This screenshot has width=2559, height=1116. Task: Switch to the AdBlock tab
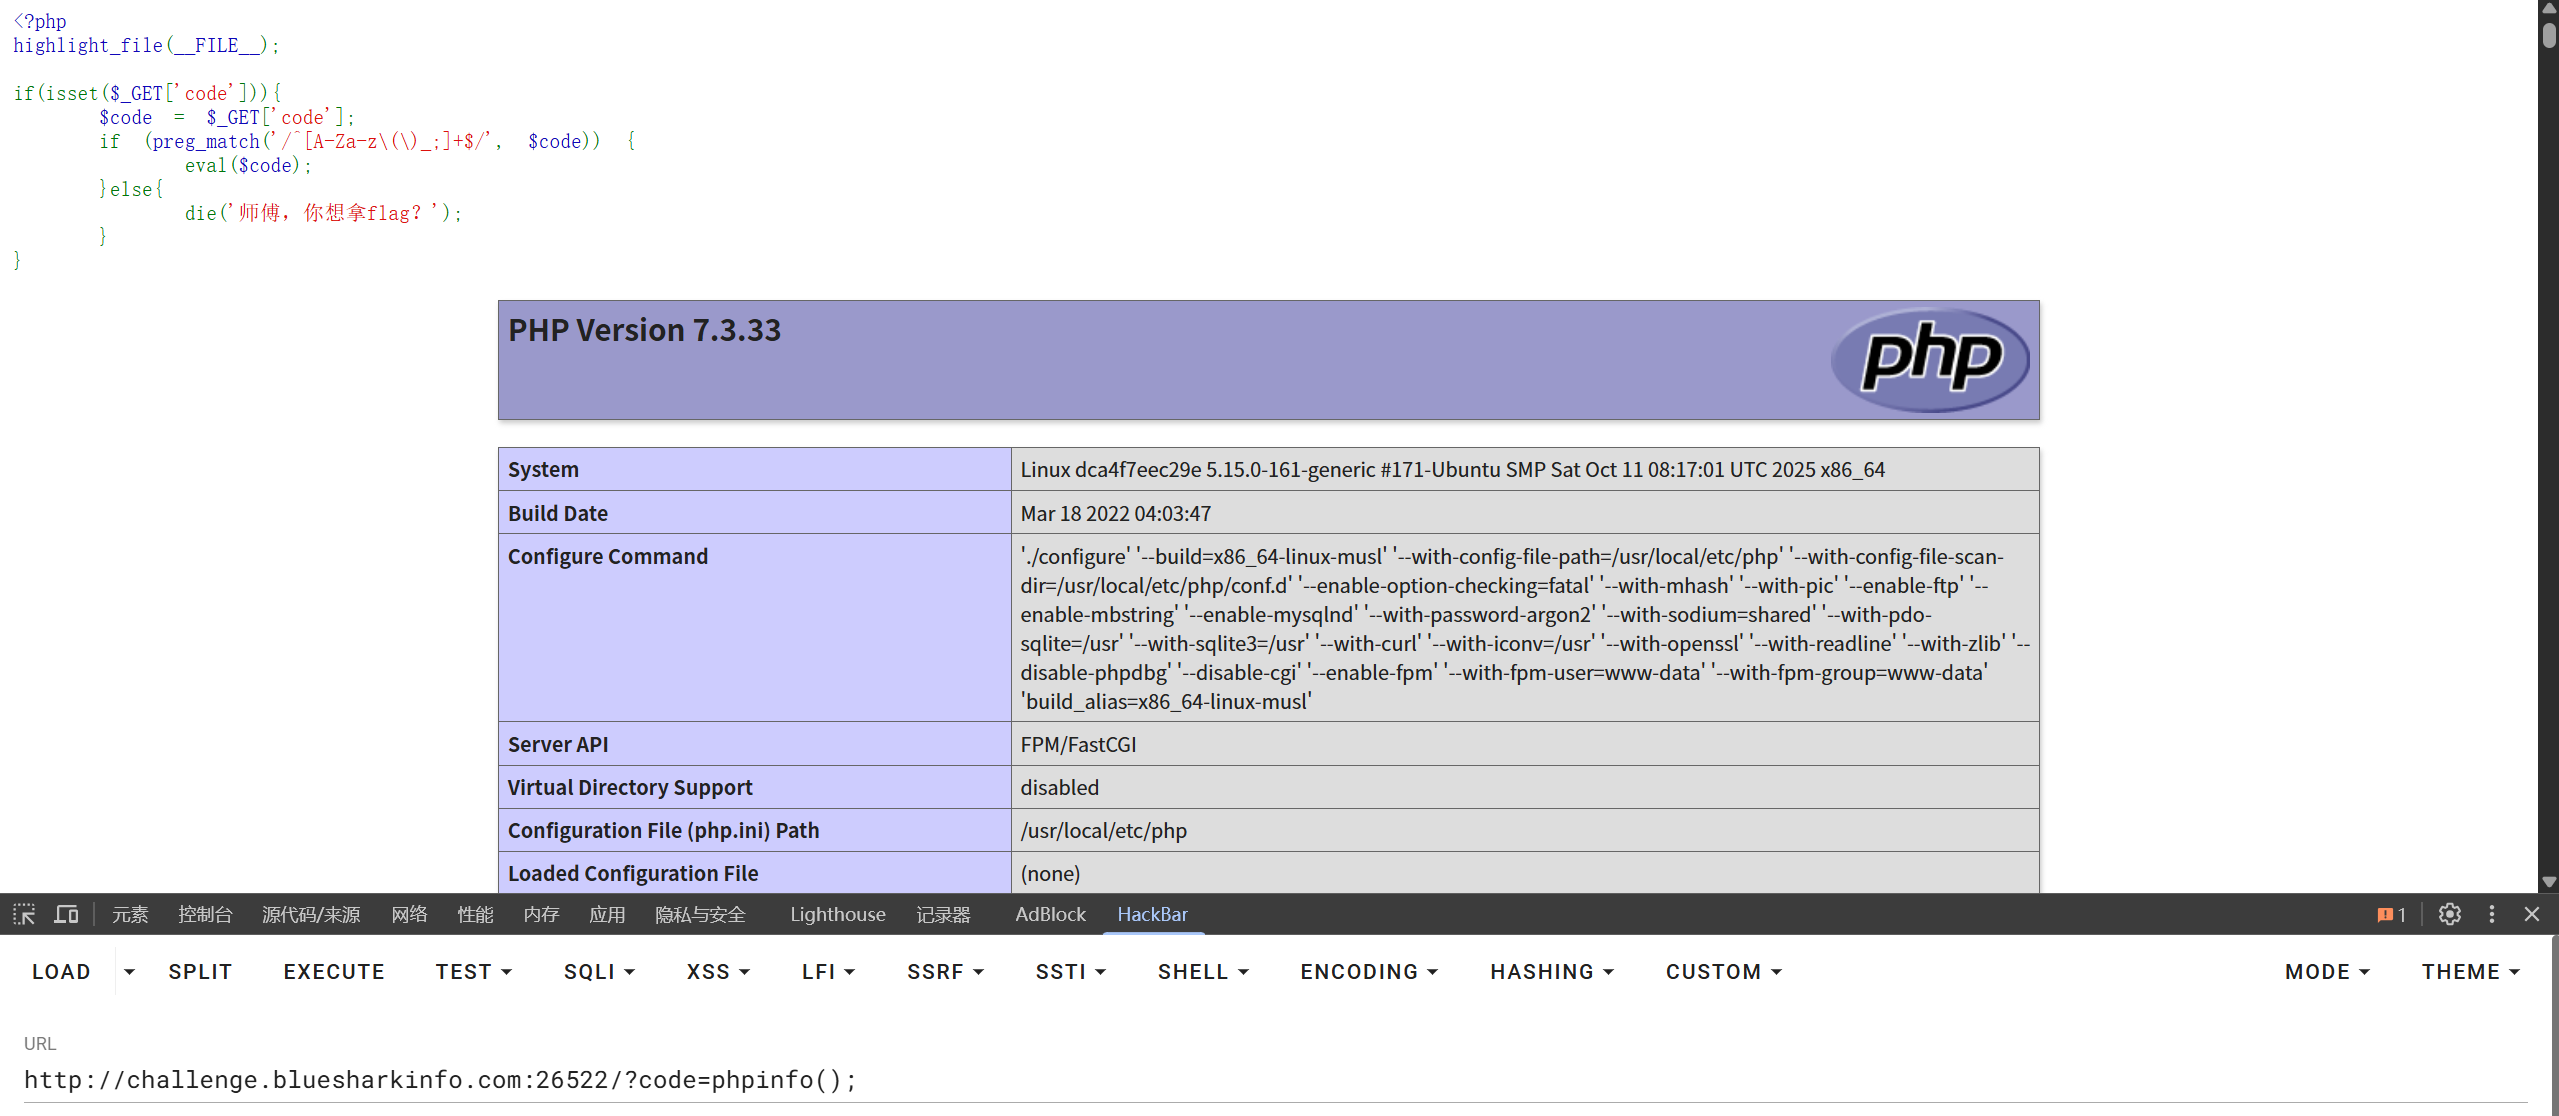click(1049, 914)
